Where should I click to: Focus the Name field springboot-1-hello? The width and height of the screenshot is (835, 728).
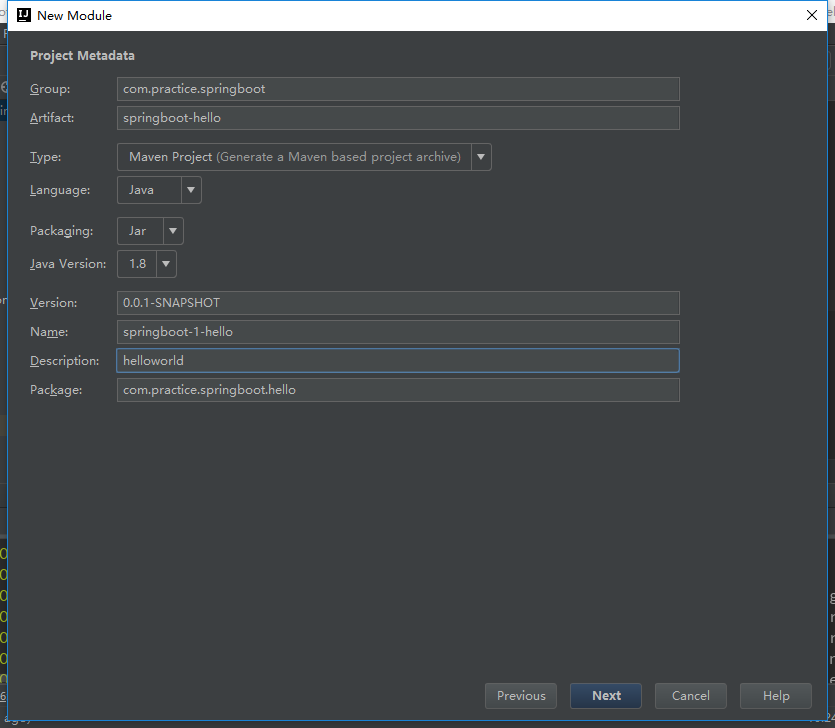(x=398, y=332)
